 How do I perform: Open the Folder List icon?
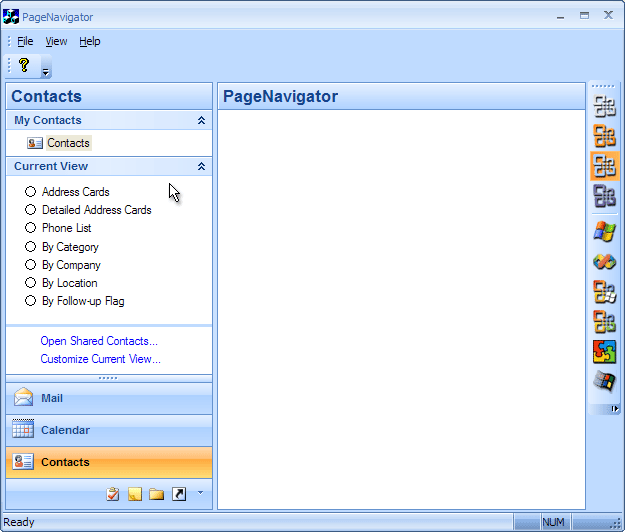tap(156, 494)
